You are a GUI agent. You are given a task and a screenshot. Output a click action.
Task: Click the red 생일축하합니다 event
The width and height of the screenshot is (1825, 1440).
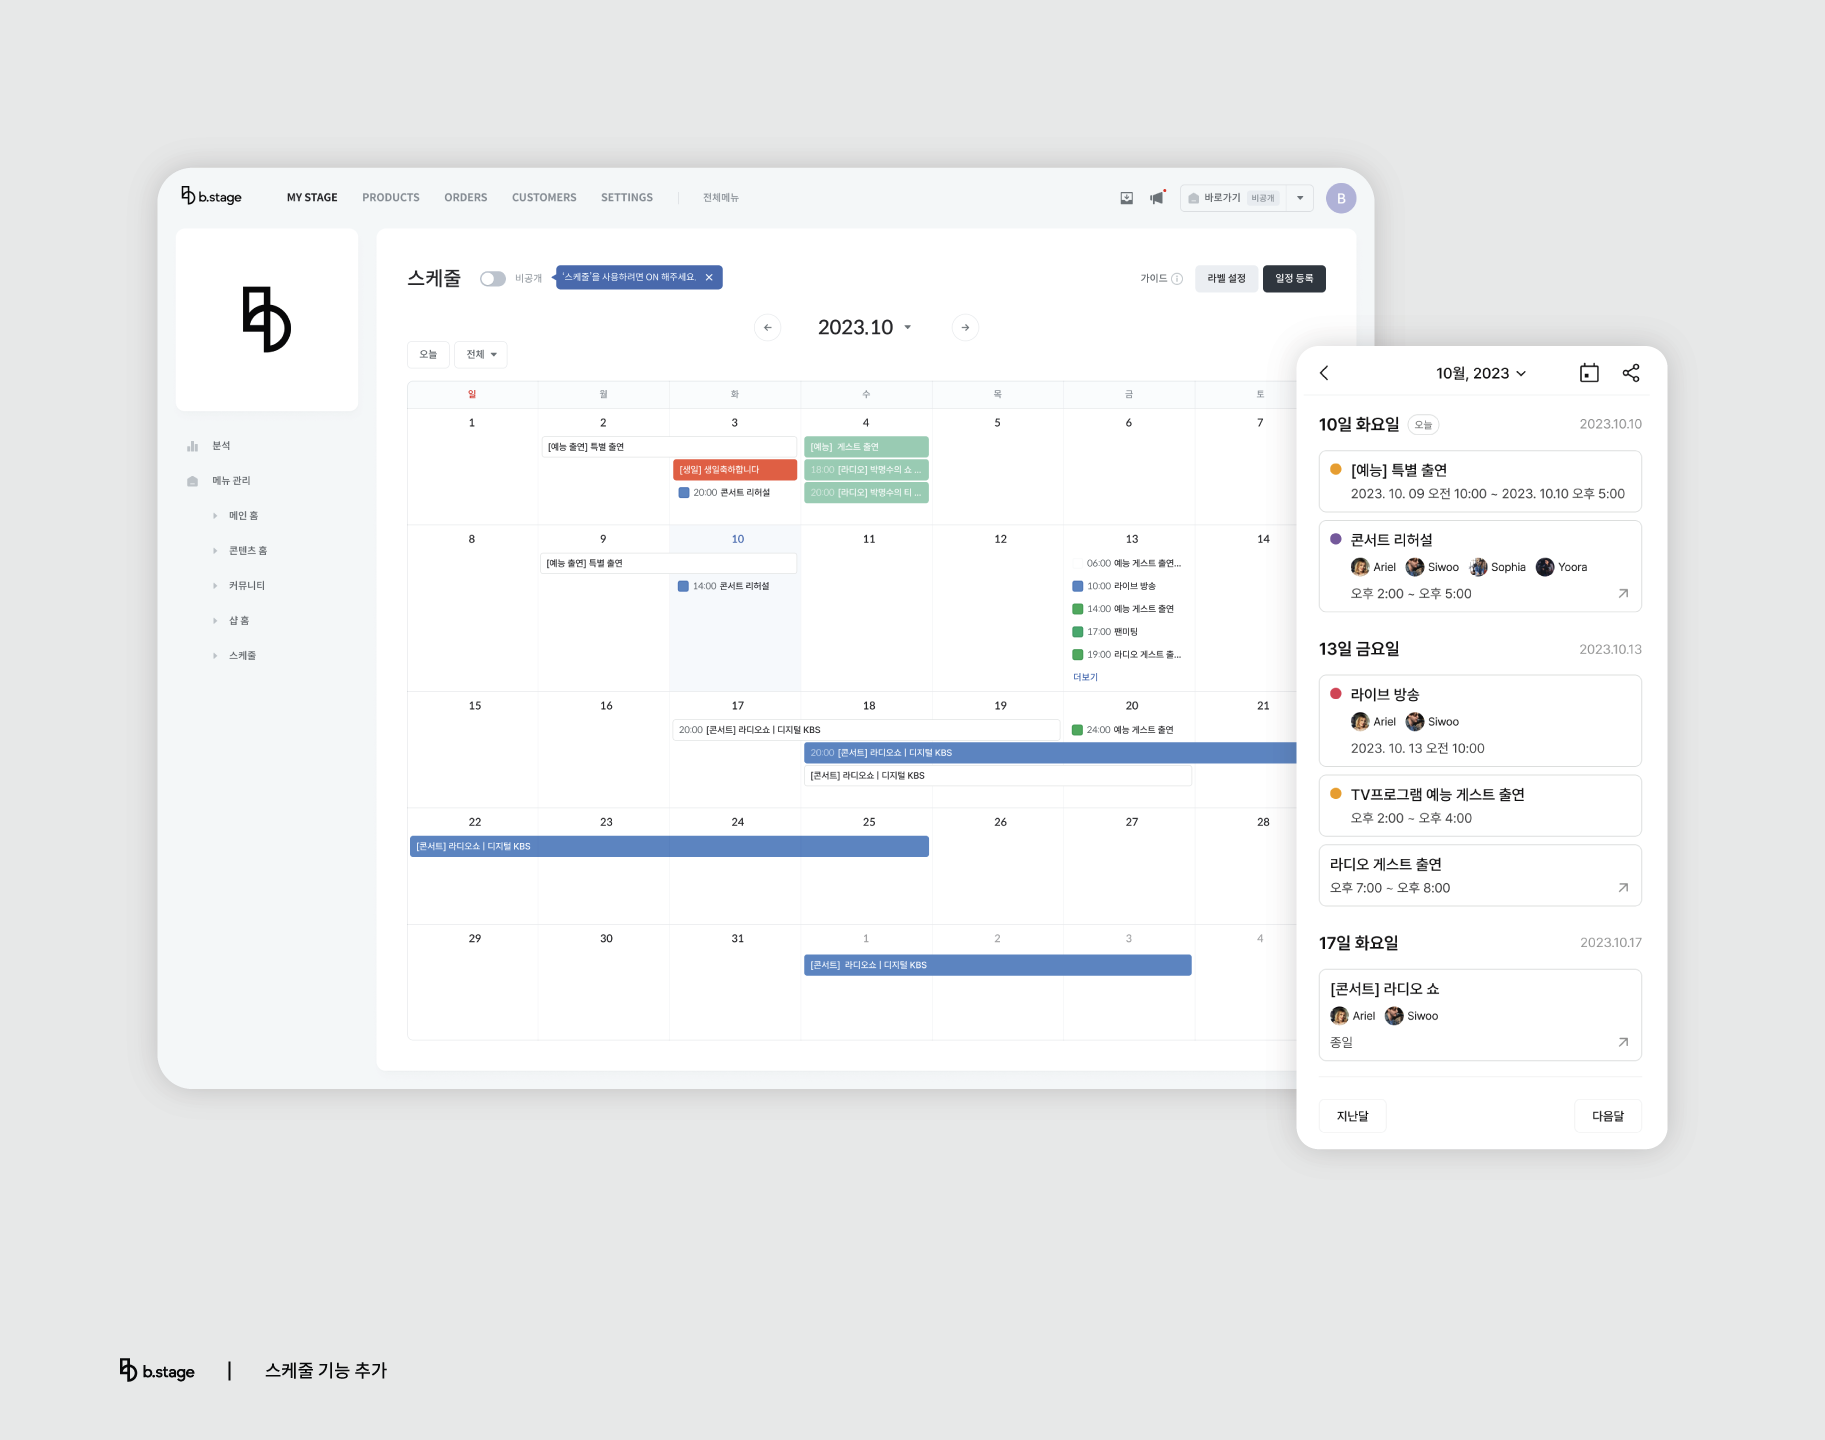pyautogui.click(x=735, y=470)
